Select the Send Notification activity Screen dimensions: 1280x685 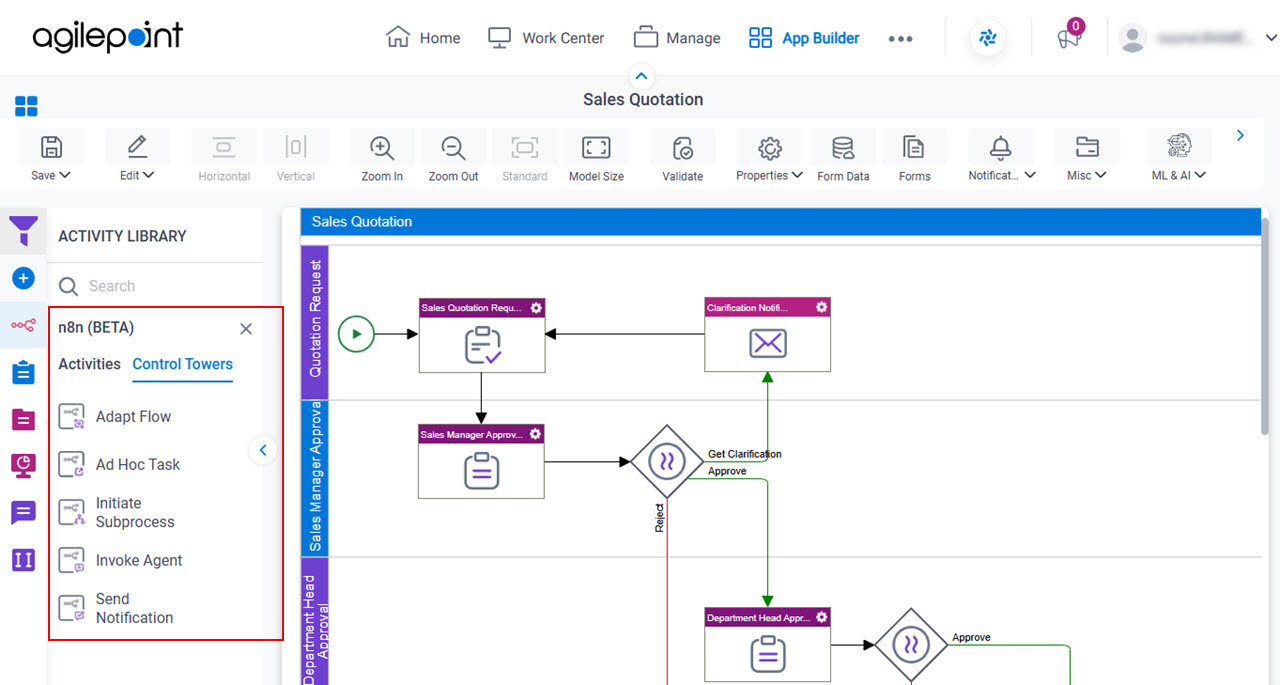click(116, 608)
